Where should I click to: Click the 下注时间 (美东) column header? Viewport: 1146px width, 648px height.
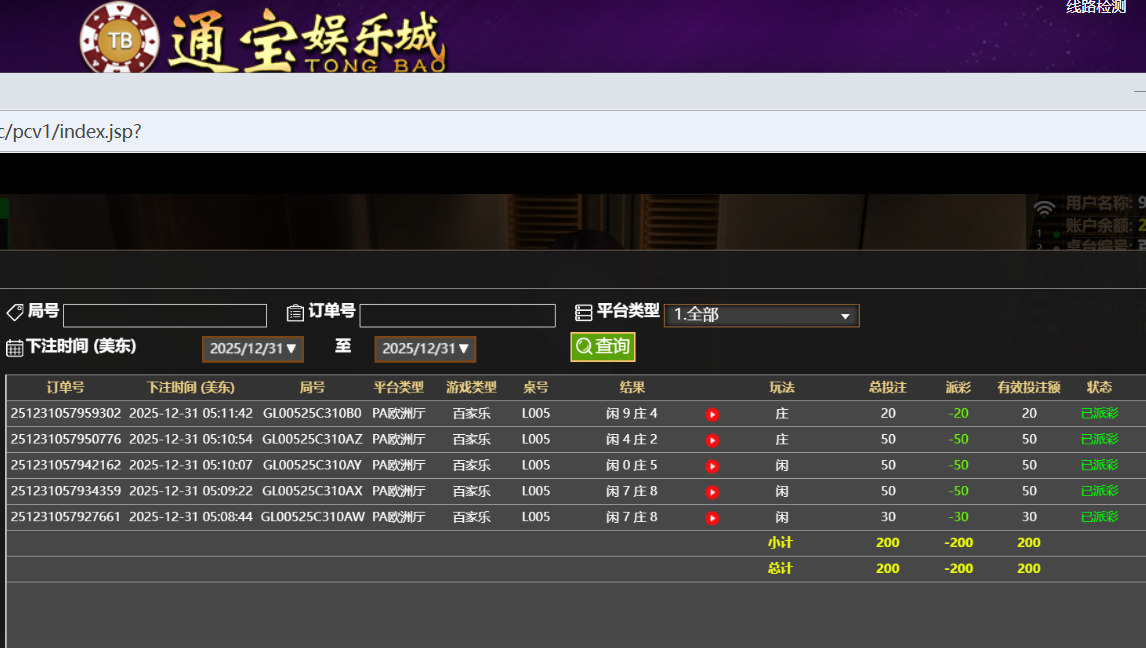(190, 388)
